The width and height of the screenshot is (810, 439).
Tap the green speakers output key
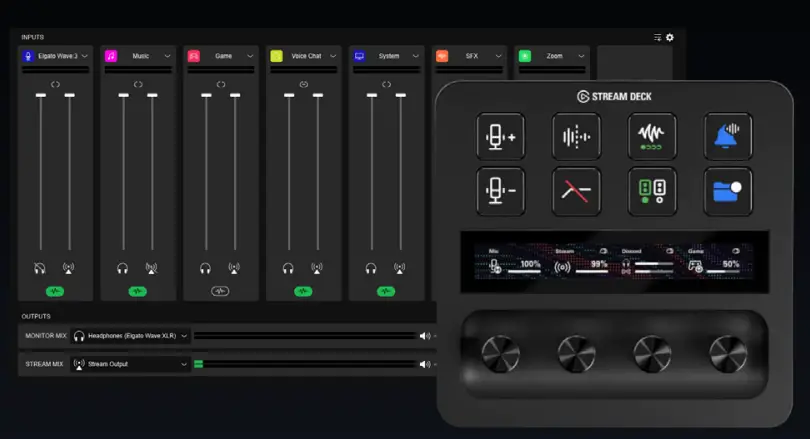(x=652, y=191)
